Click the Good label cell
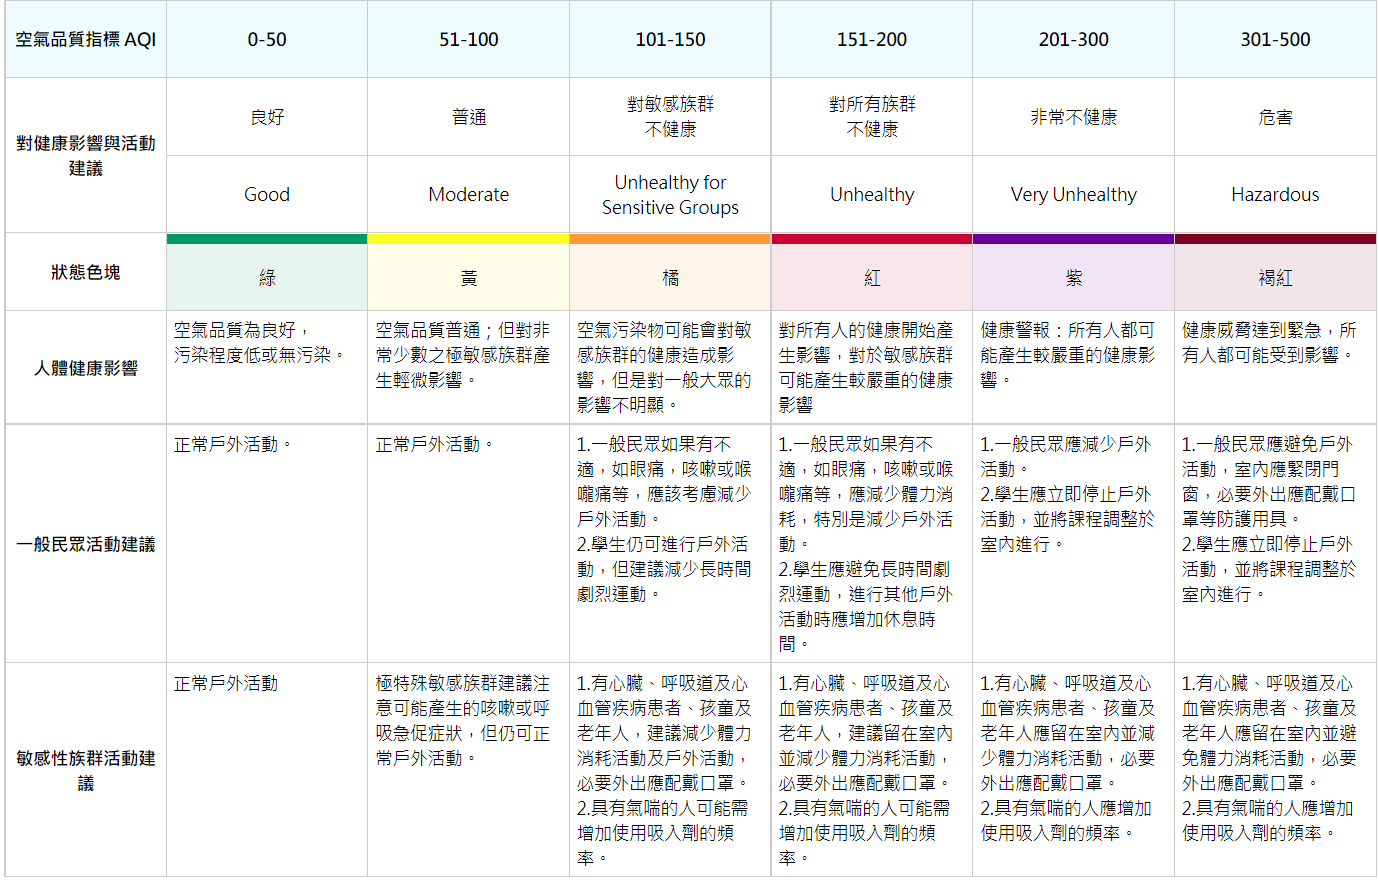Viewport: 1379px width, 882px height. (x=267, y=194)
